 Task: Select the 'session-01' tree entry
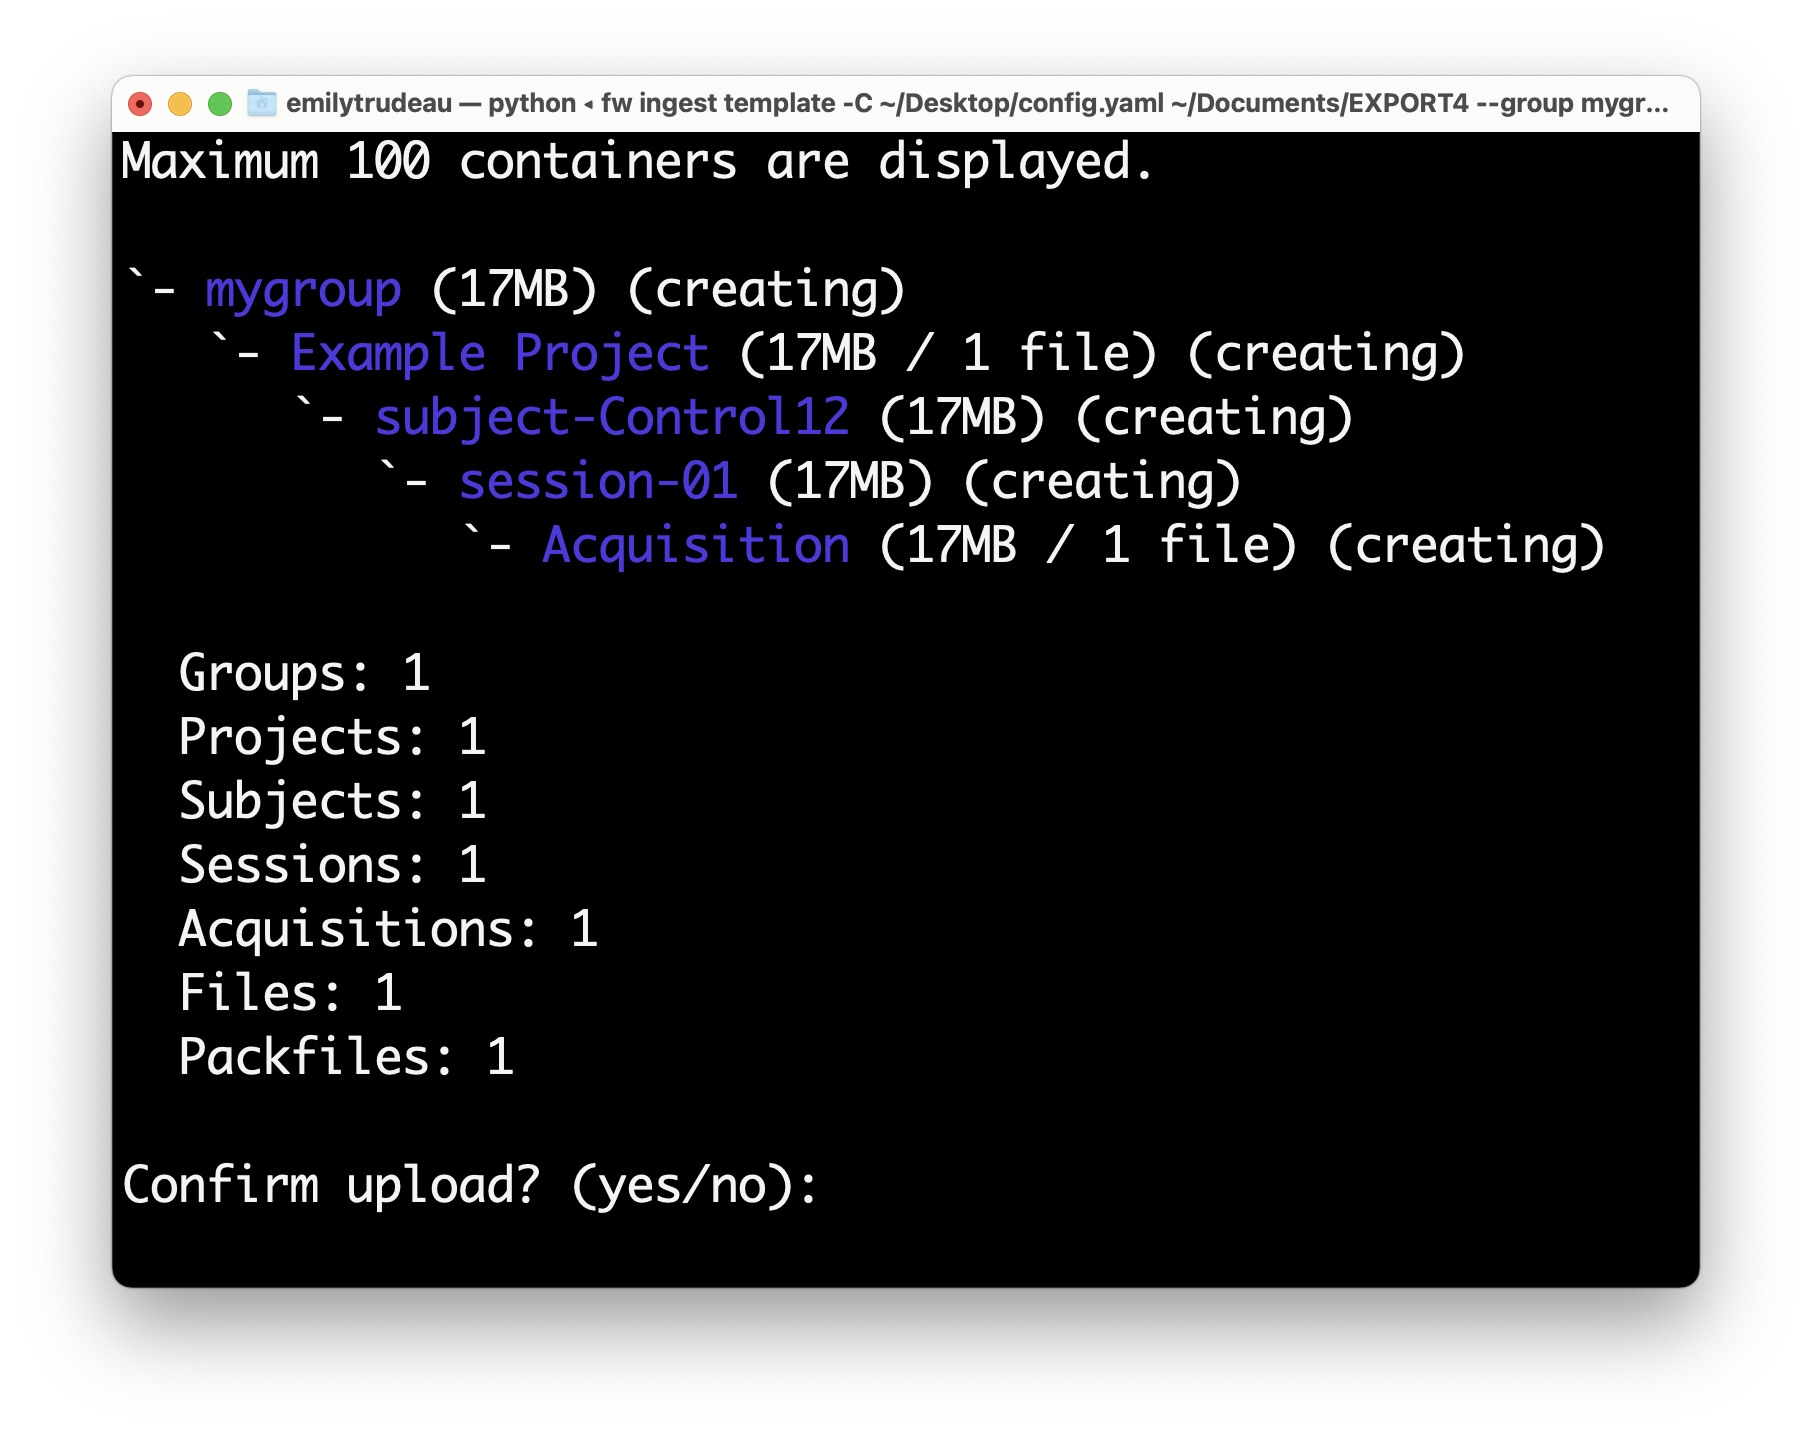pyautogui.click(x=598, y=482)
